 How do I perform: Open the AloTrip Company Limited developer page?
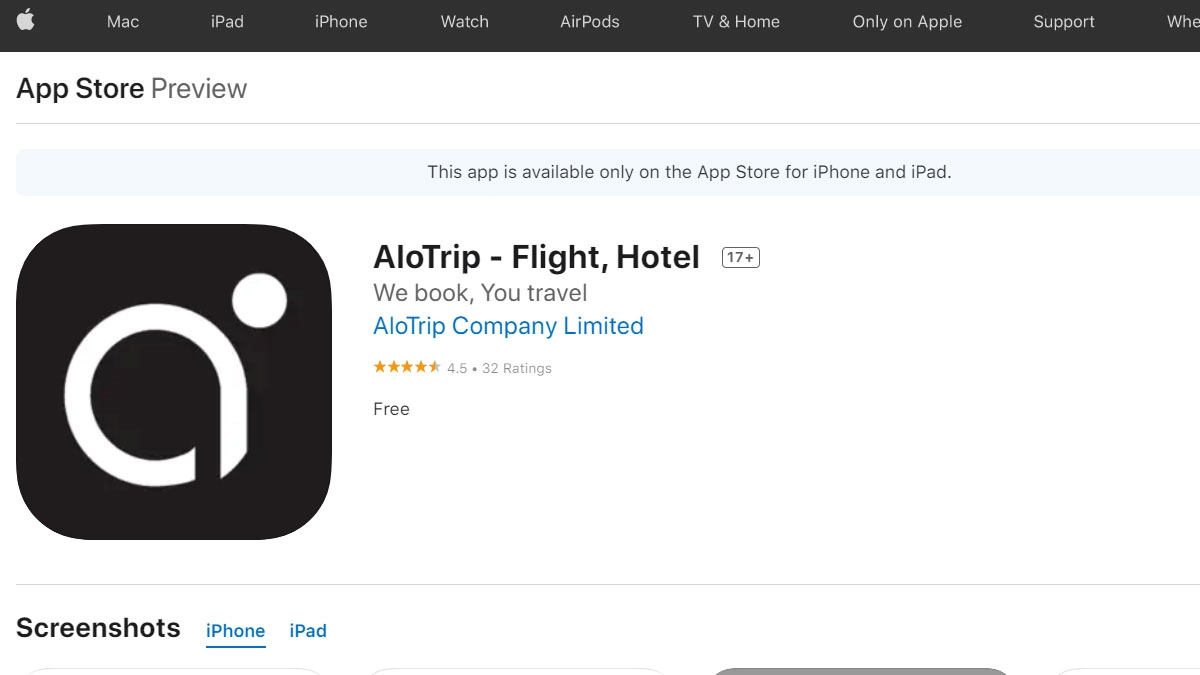[508, 326]
